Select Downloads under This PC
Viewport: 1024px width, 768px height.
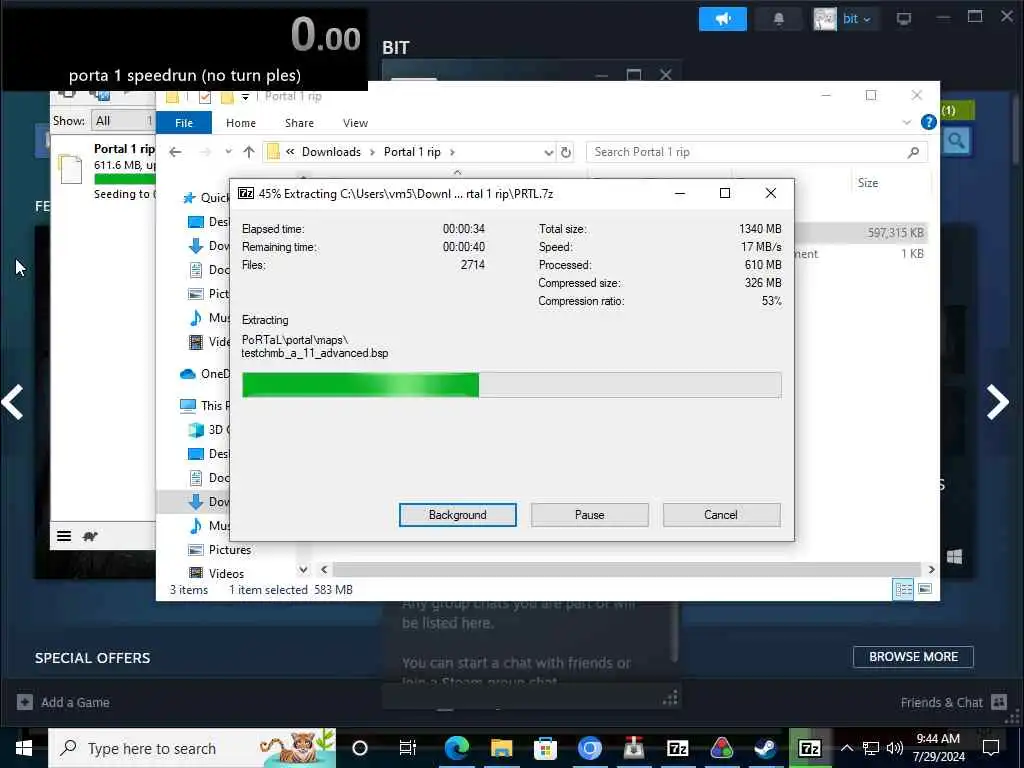point(209,502)
